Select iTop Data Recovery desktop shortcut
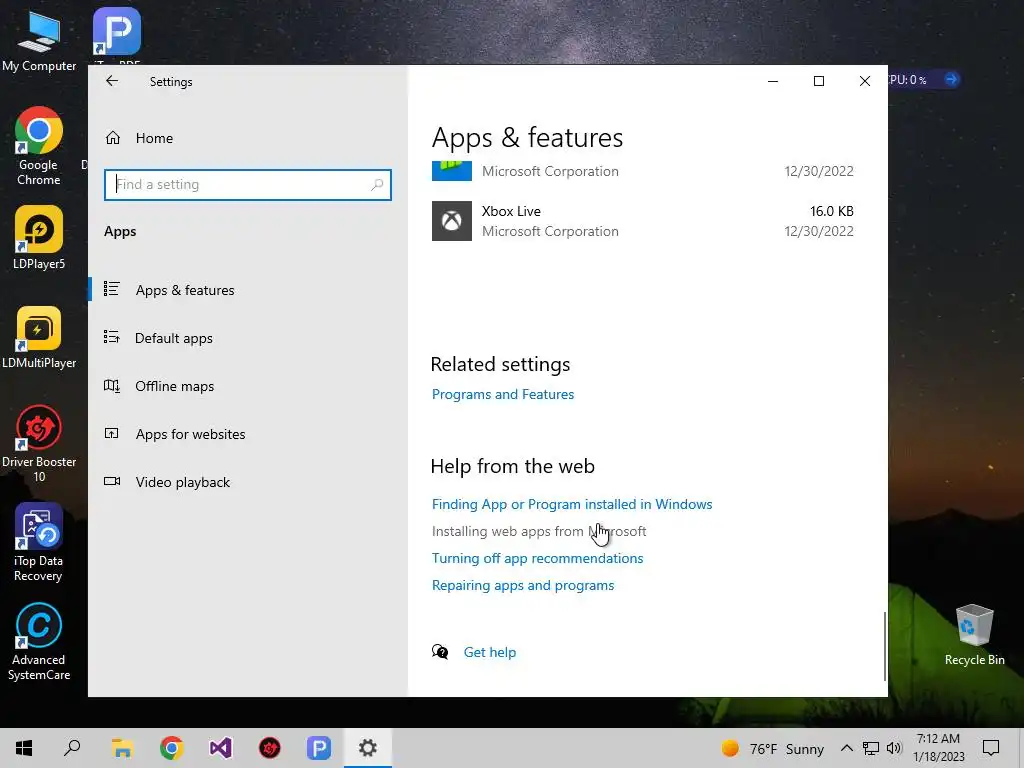This screenshot has width=1024, height=768. pyautogui.click(x=39, y=543)
